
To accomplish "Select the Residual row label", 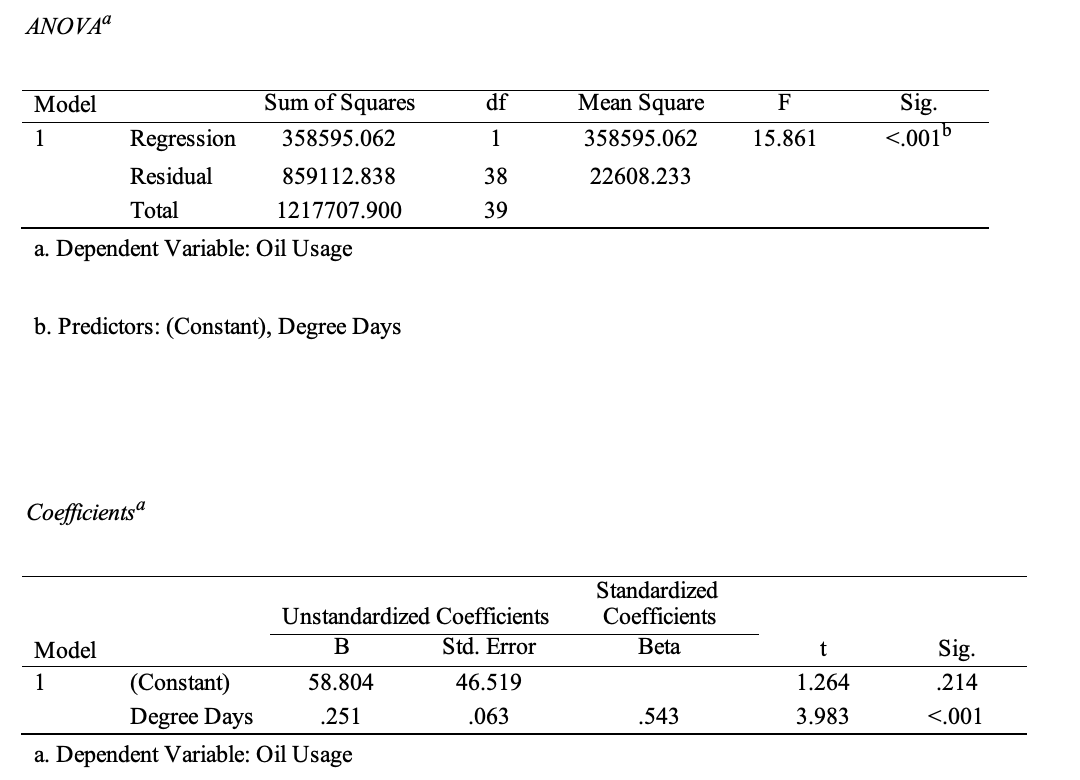I will (x=171, y=176).
